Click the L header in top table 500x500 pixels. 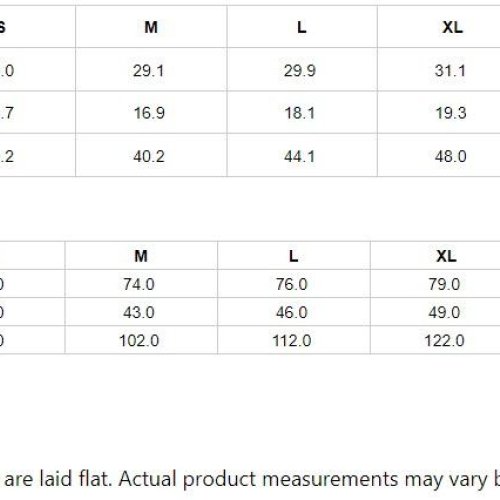tap(302, 27)
